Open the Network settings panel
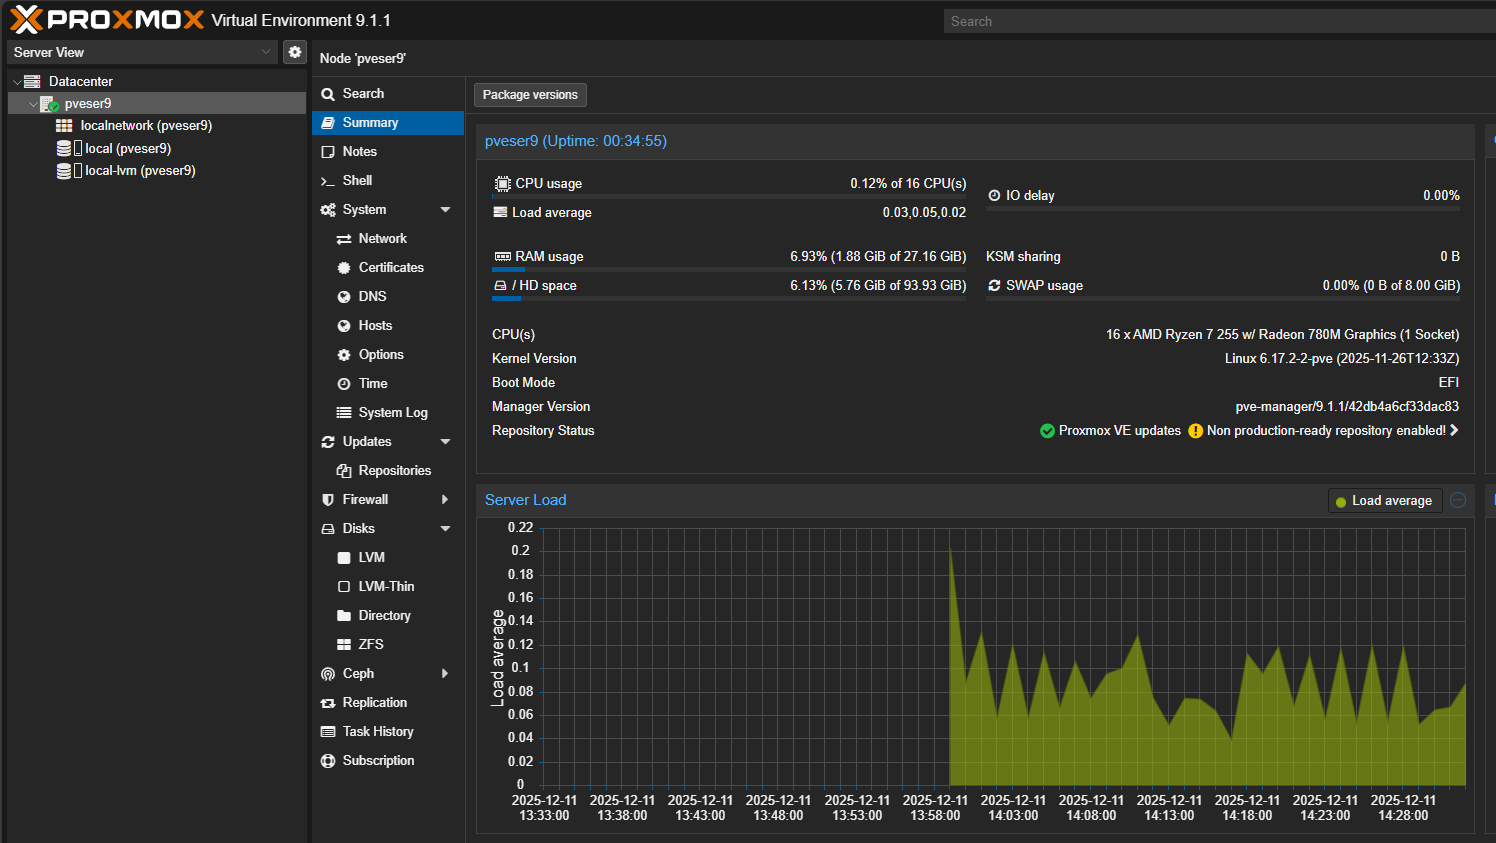 pos(382,238)
